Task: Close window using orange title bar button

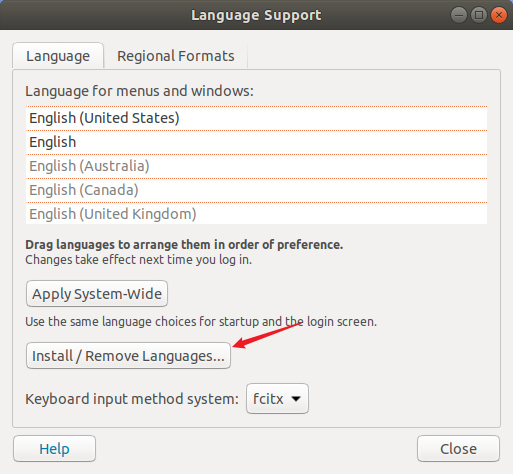Action: click(x=499, y=15)
